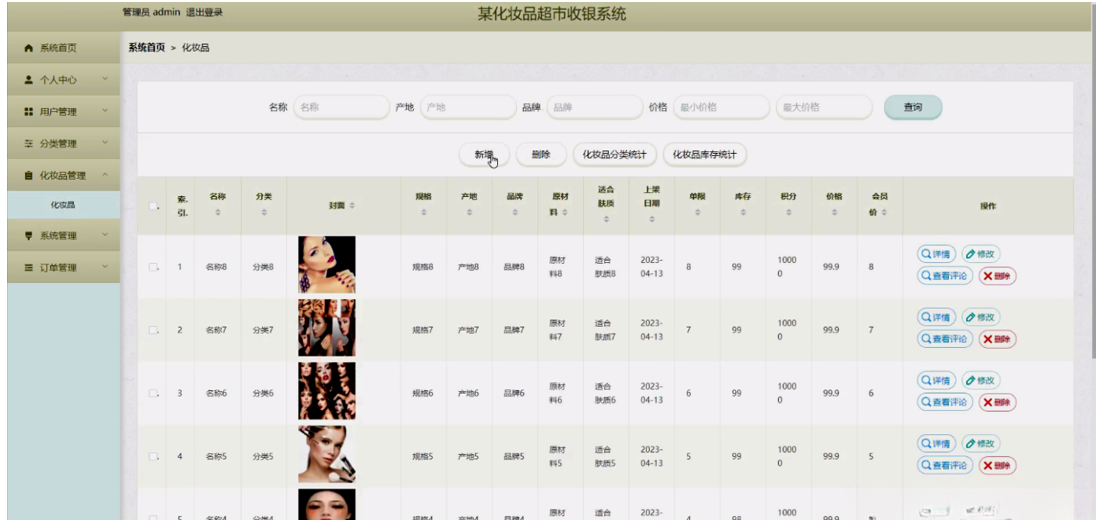This screenshot has height=520, width=1096.
Task: Click the person icon beside 个人中心
Action: tap(29, 80)
